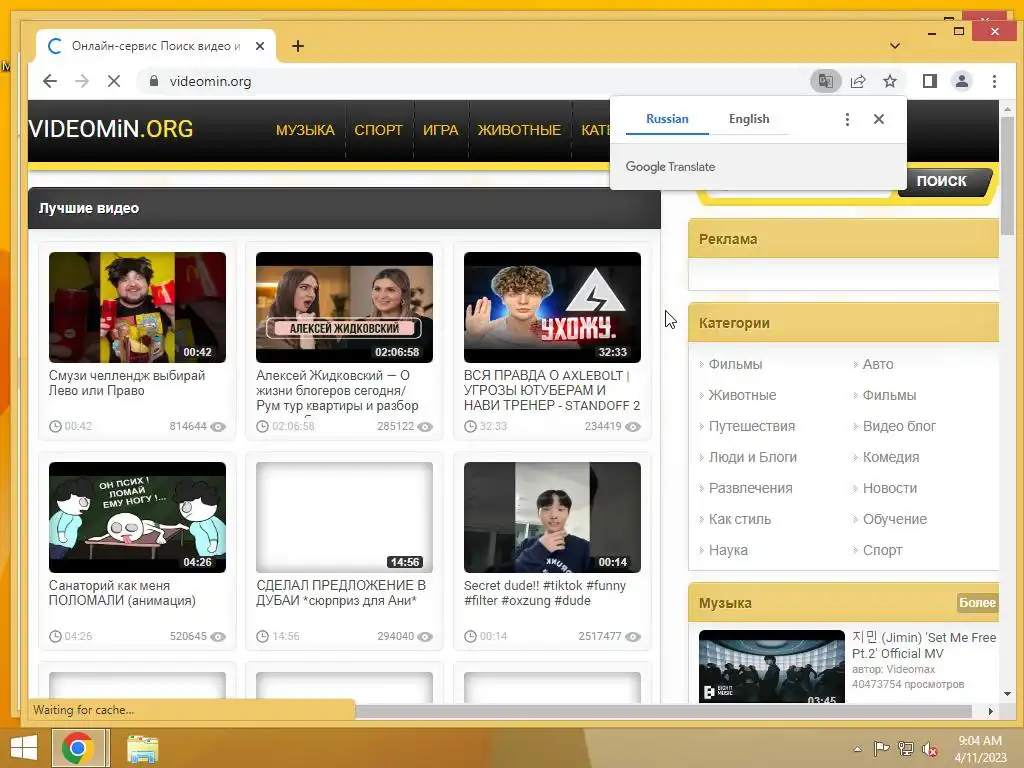Click title Смузи челлендж выбирай Лево или Право
This screenshot has height=768, width=1024.
click(x=127, y=383)
